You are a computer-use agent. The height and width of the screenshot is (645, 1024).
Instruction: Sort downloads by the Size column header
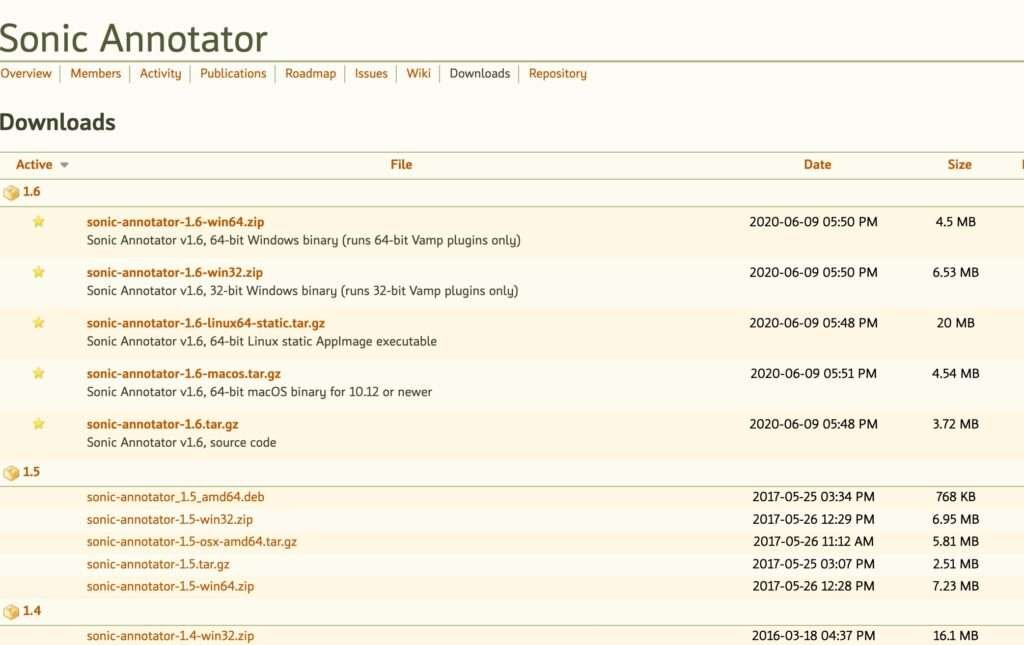click(x=959, y=165)
